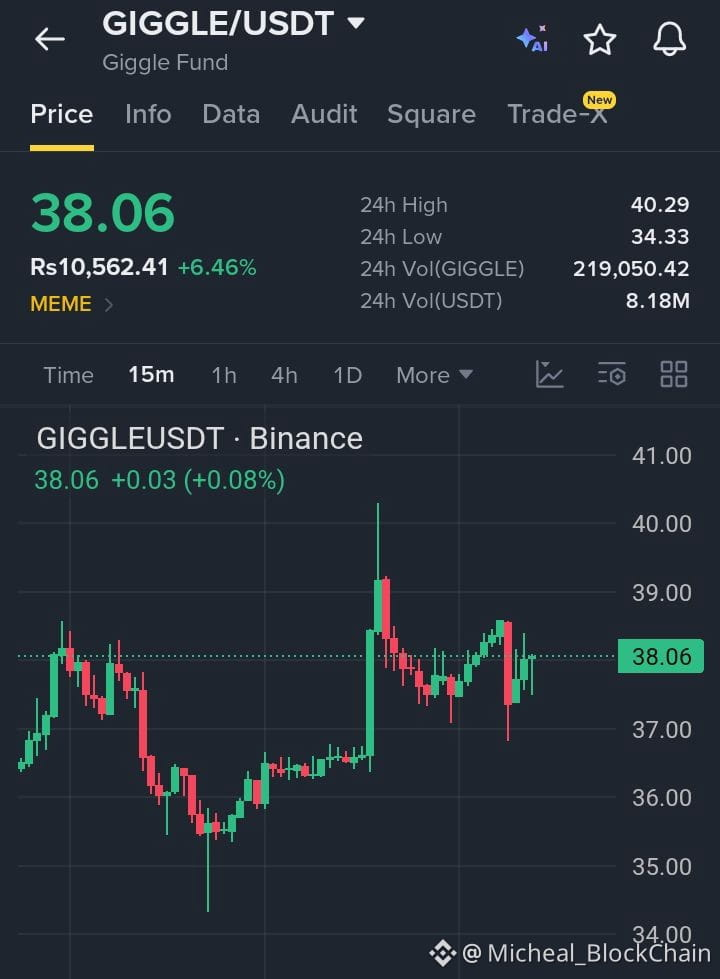
Task: Set a price alert with bell icon
Action: (x=669, y=39)
